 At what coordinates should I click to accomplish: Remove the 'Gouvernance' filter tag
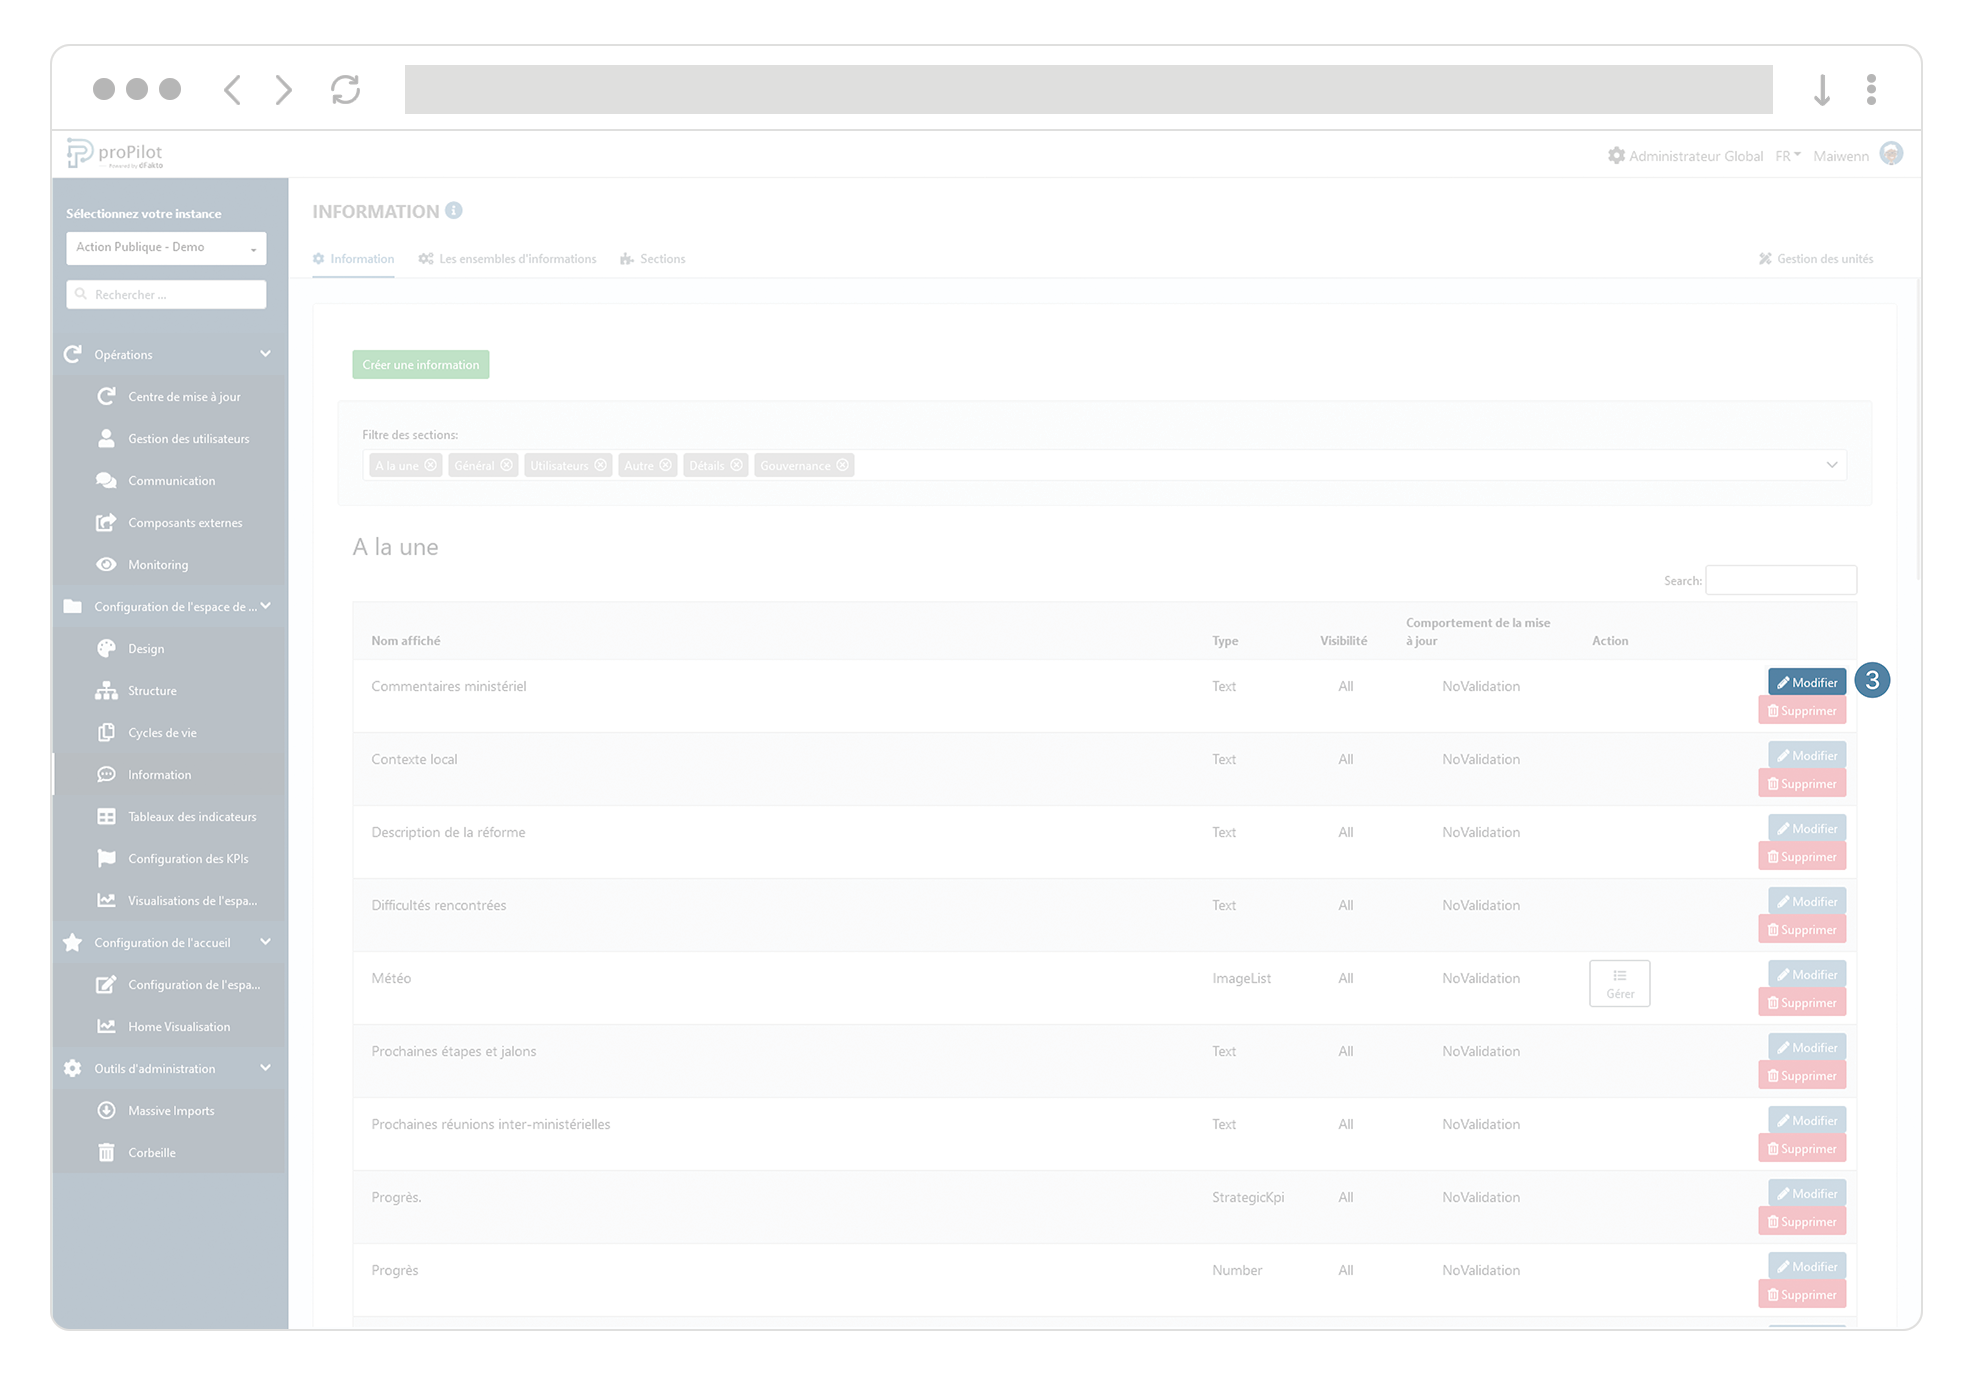[843, 466]
